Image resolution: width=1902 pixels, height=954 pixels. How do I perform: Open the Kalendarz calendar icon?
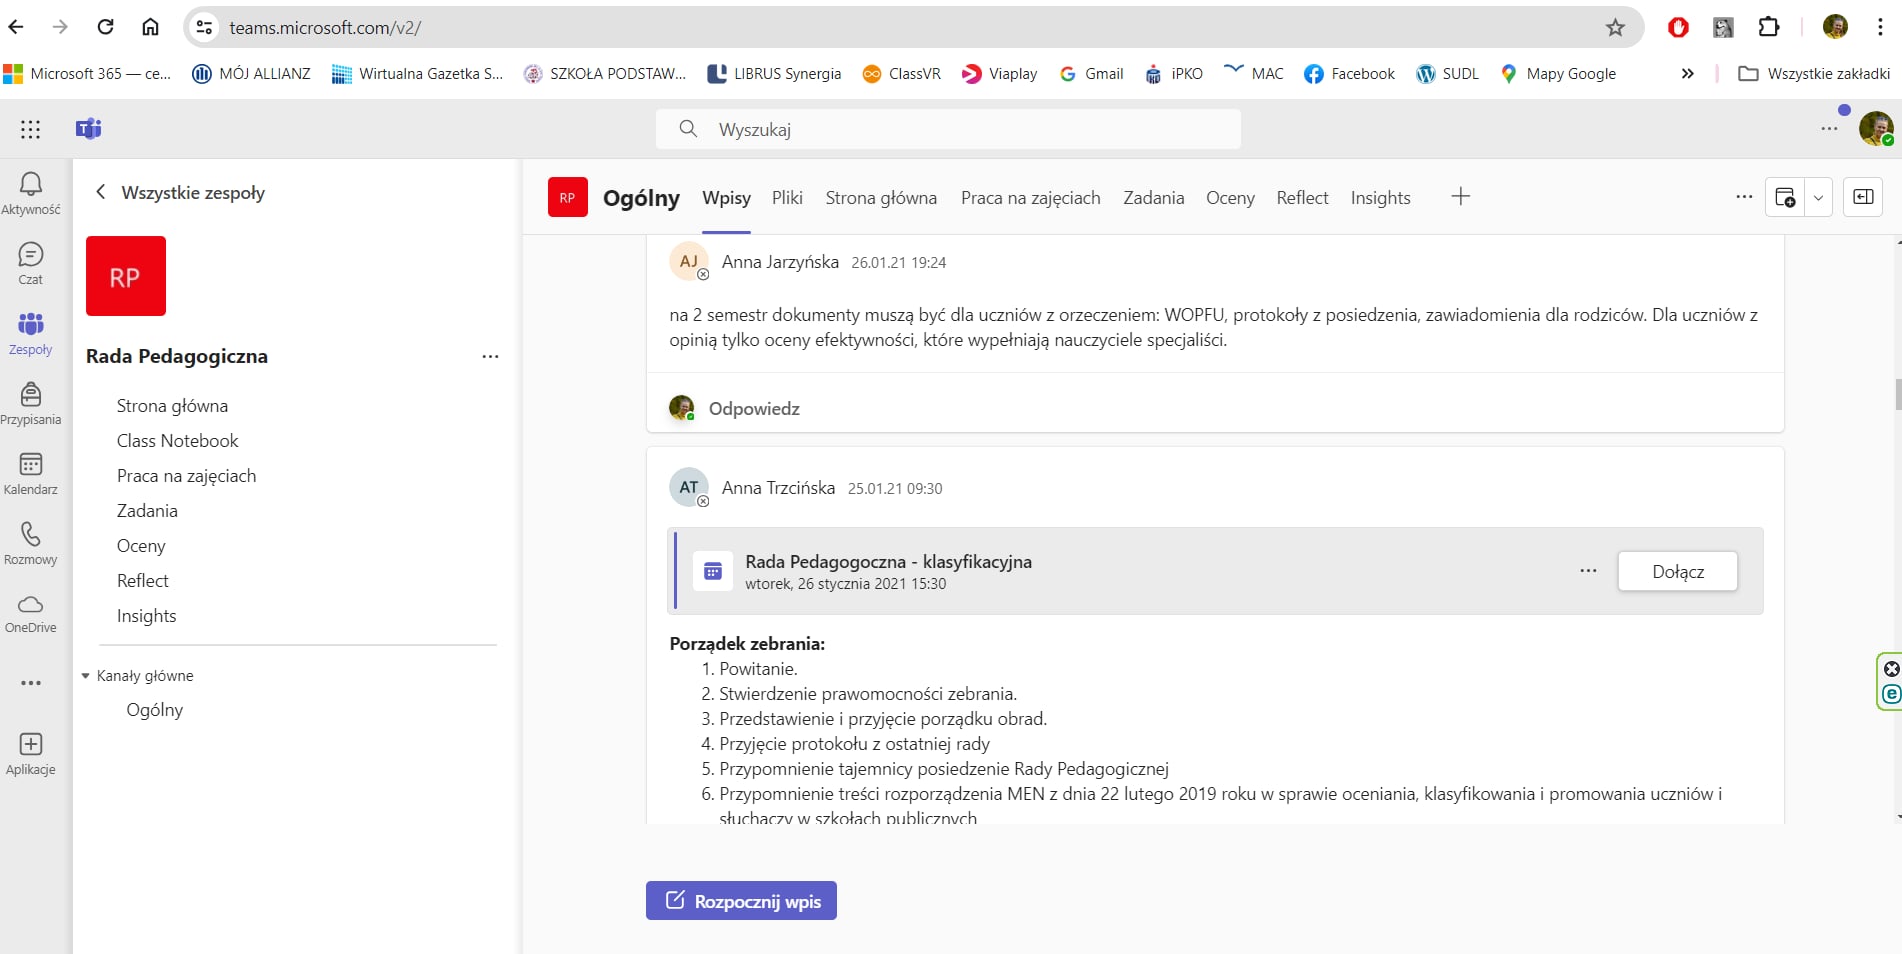[x=31, y=473]
